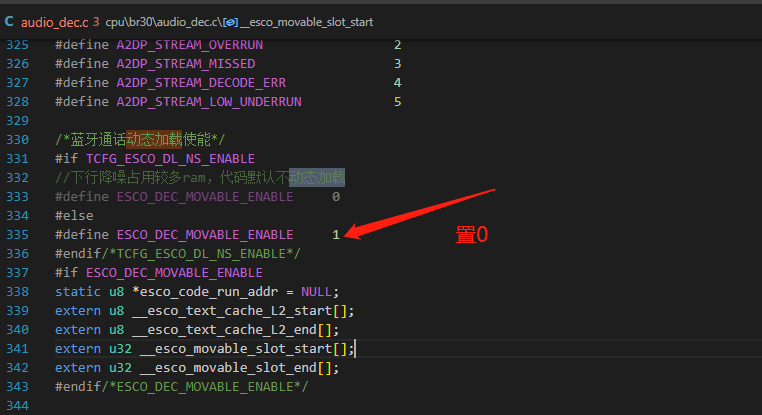Click the value 0 on line 333
The width and height of the screenshot is (762, 415).
[336, 197]
